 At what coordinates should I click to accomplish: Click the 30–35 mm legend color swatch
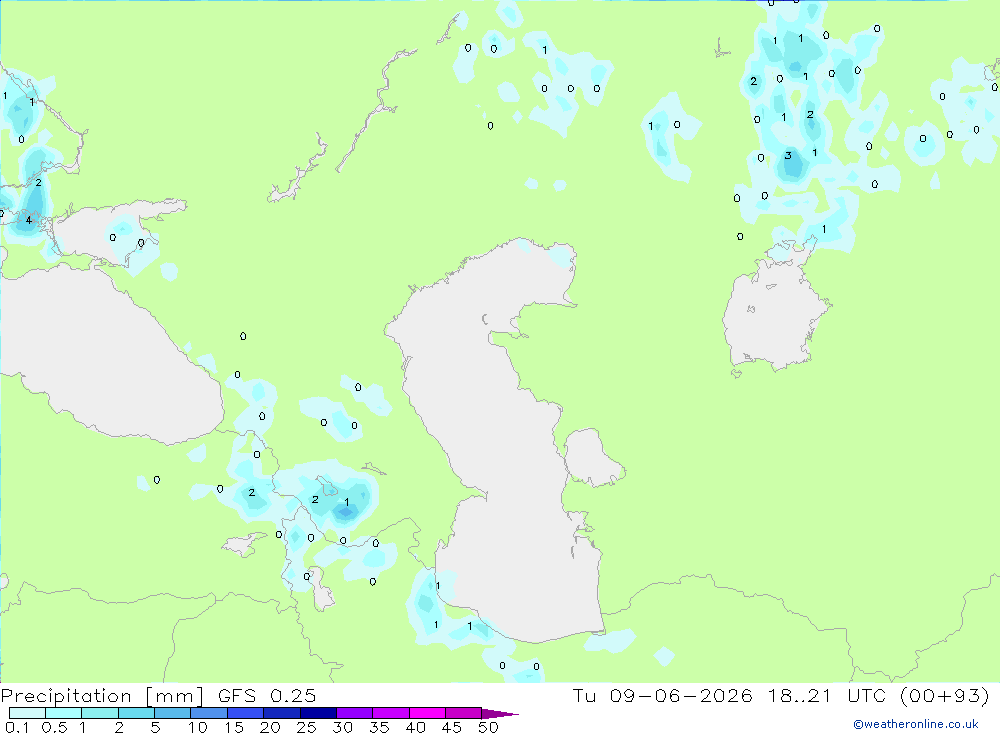point(355,713)
